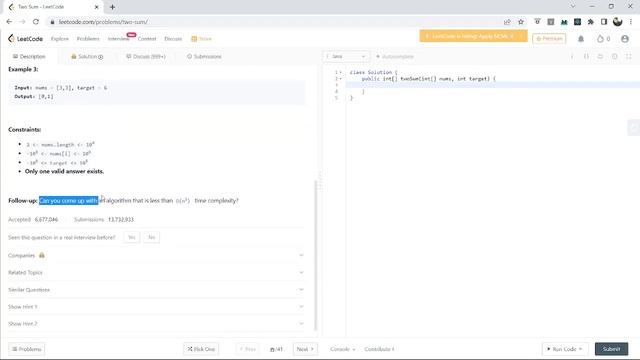Open the Console panel dropdown
The height and width of the screenshot is (360, 640).
(342, 349)
